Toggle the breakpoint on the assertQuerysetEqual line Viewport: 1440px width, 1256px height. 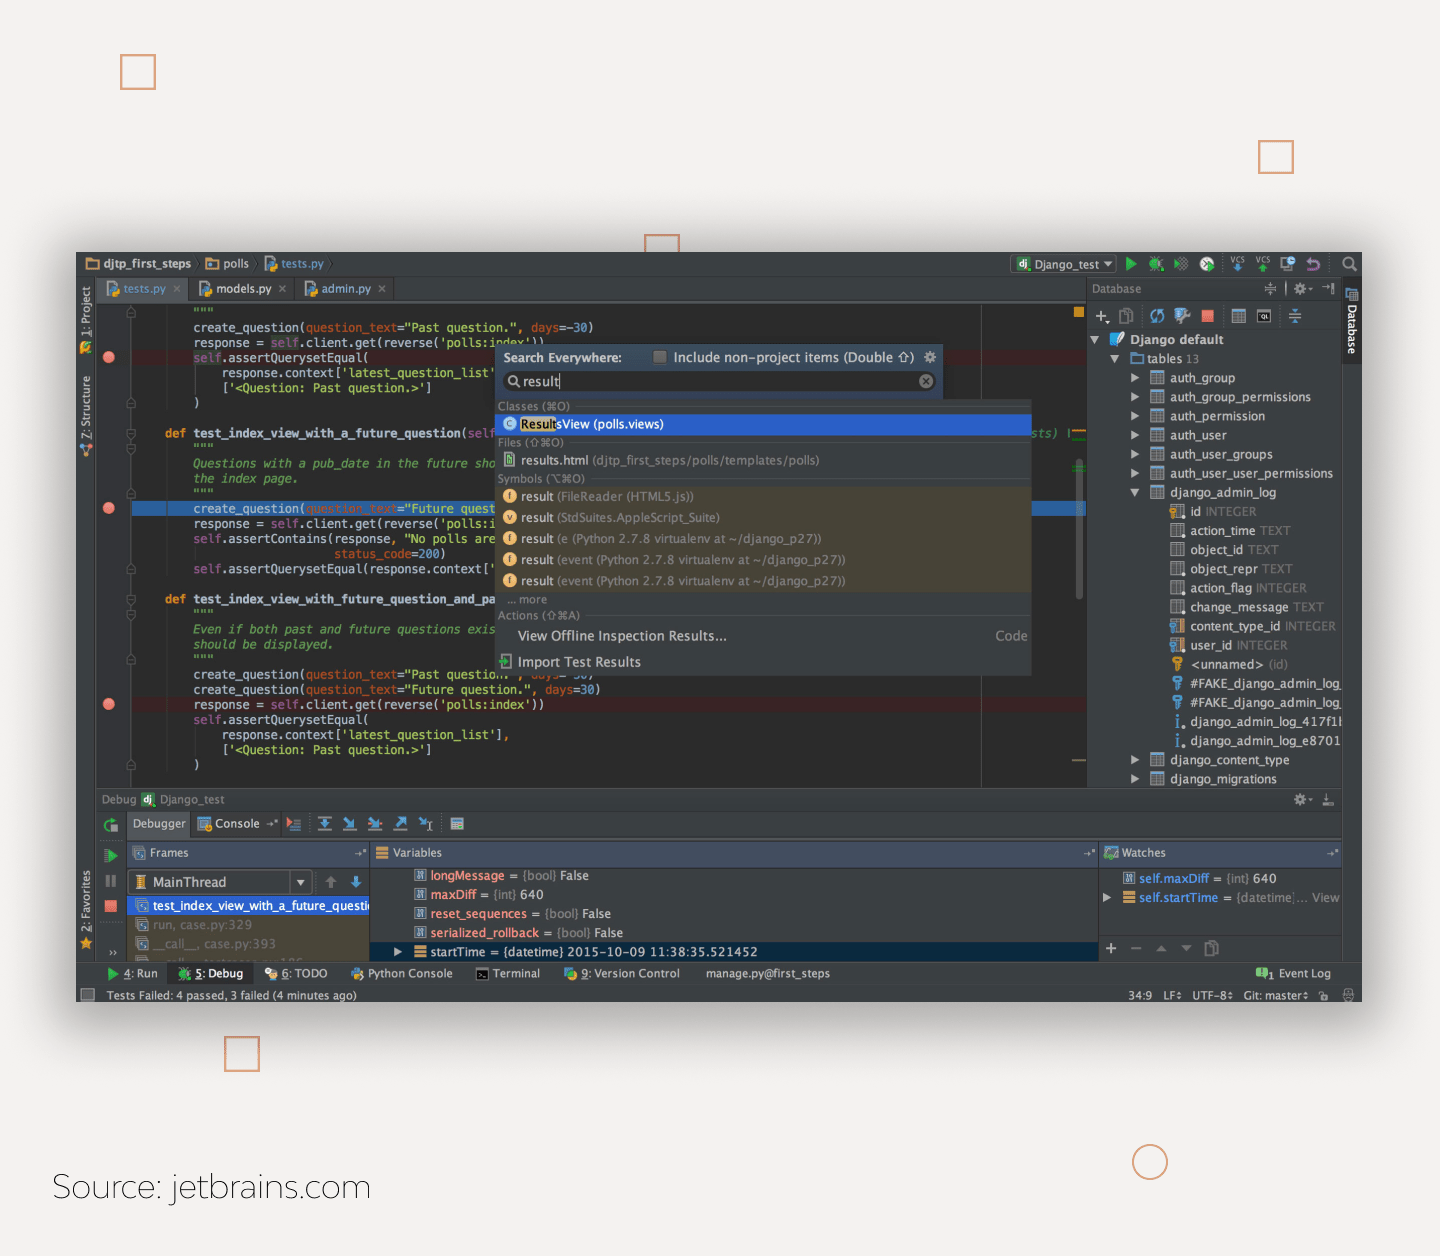[x=109, y=357]
